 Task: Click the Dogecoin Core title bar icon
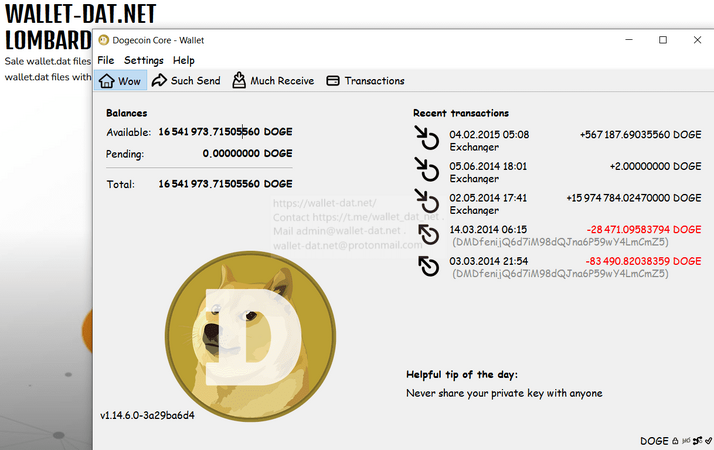(104, 40)
